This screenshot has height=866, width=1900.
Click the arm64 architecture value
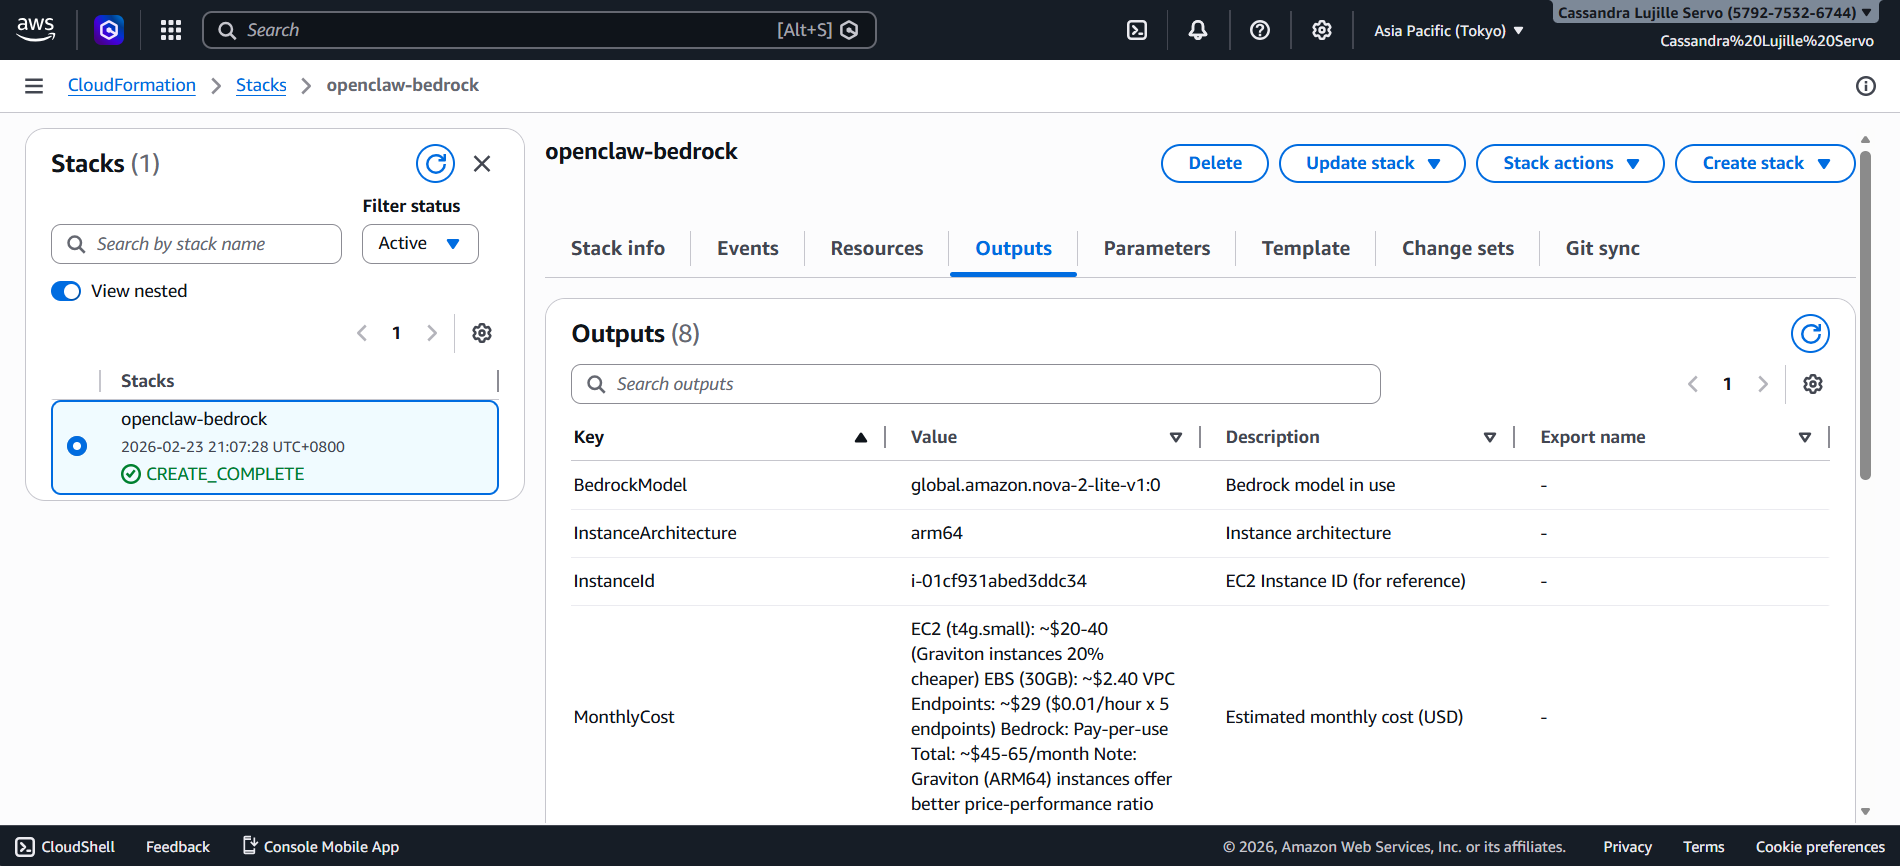pos(936,533)
